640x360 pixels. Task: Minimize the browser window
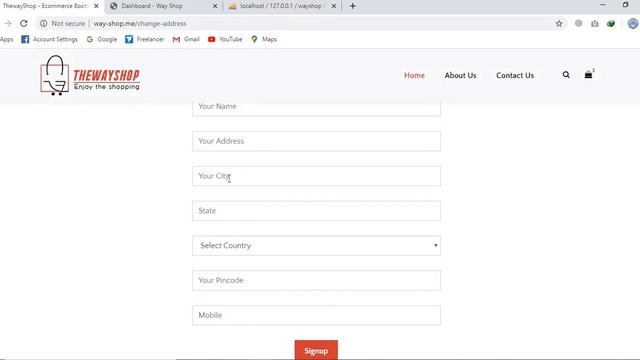pyautogui.click(x=603, y=5)
